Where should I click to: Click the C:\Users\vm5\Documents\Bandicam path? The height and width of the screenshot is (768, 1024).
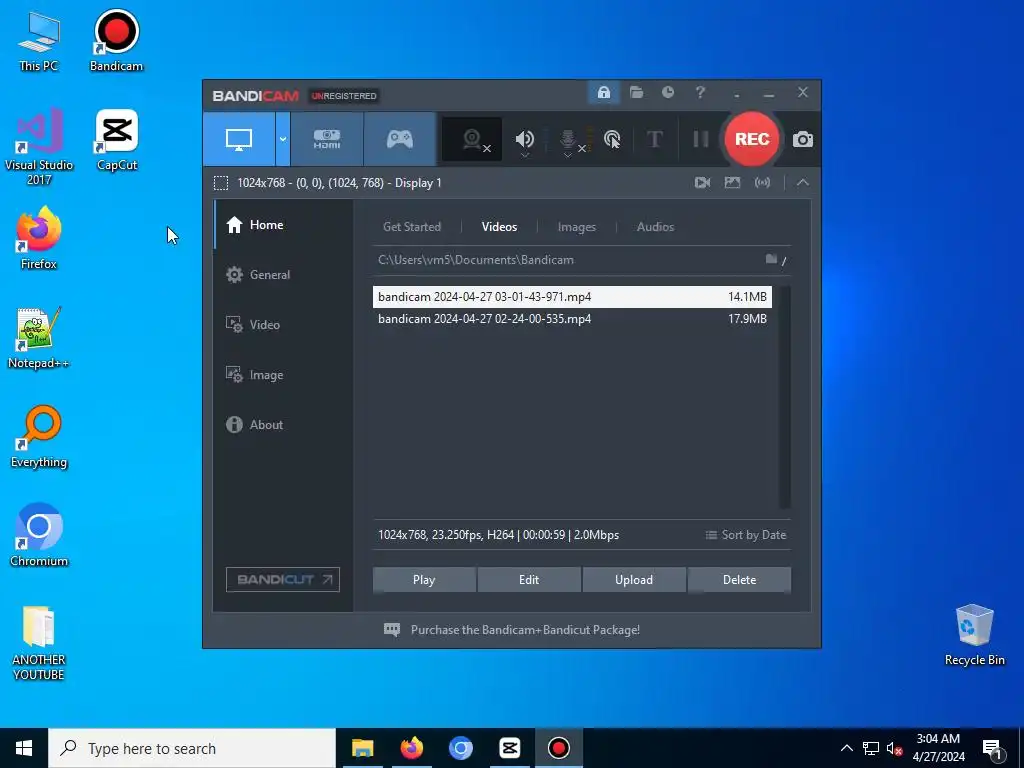(475, 260)
